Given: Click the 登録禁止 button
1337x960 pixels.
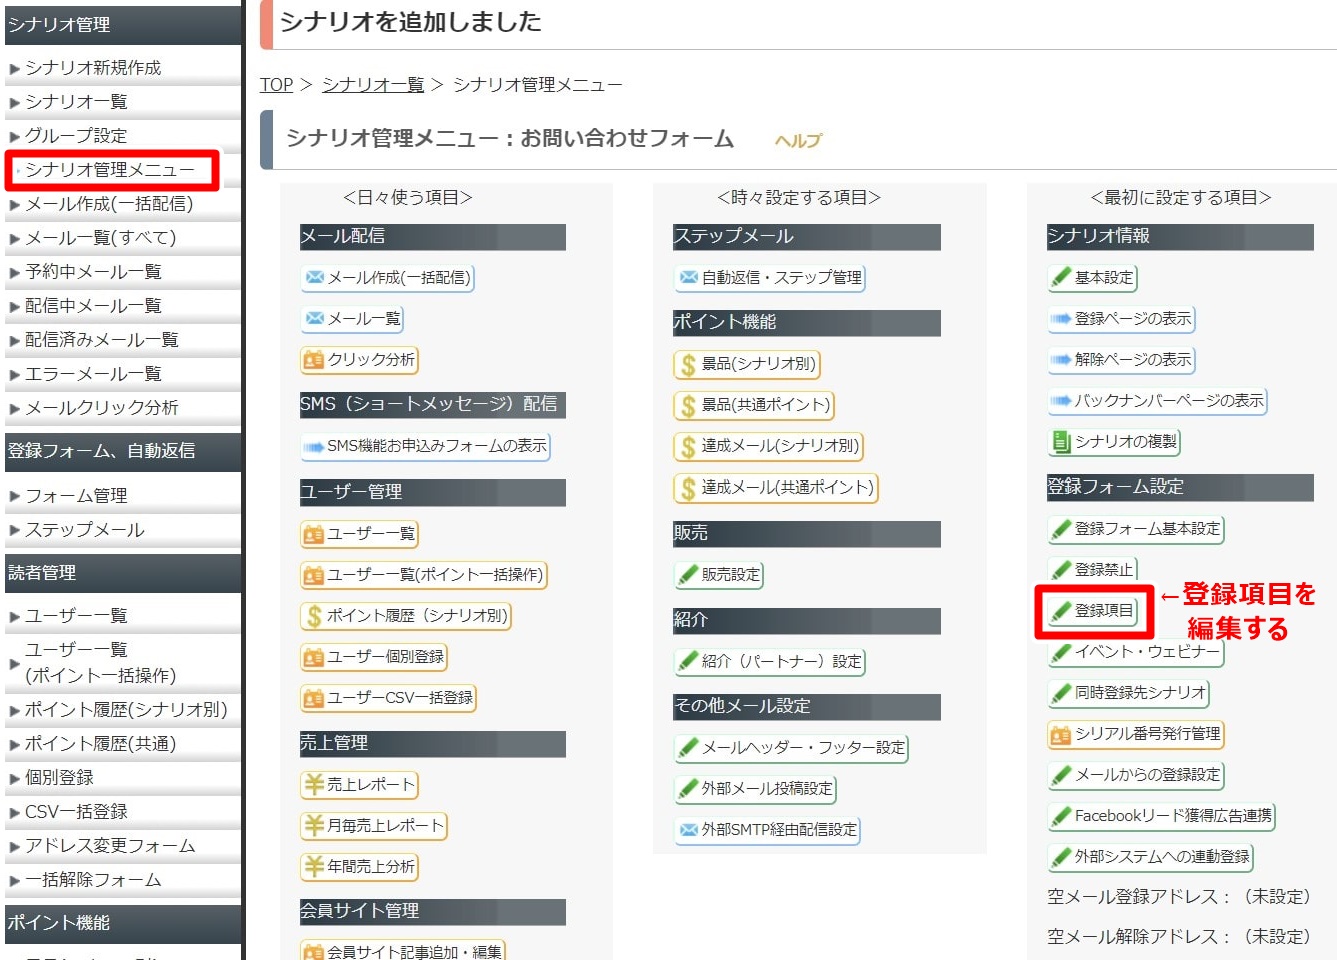Looking at the screenshot, I should [x=1092, y=570].
